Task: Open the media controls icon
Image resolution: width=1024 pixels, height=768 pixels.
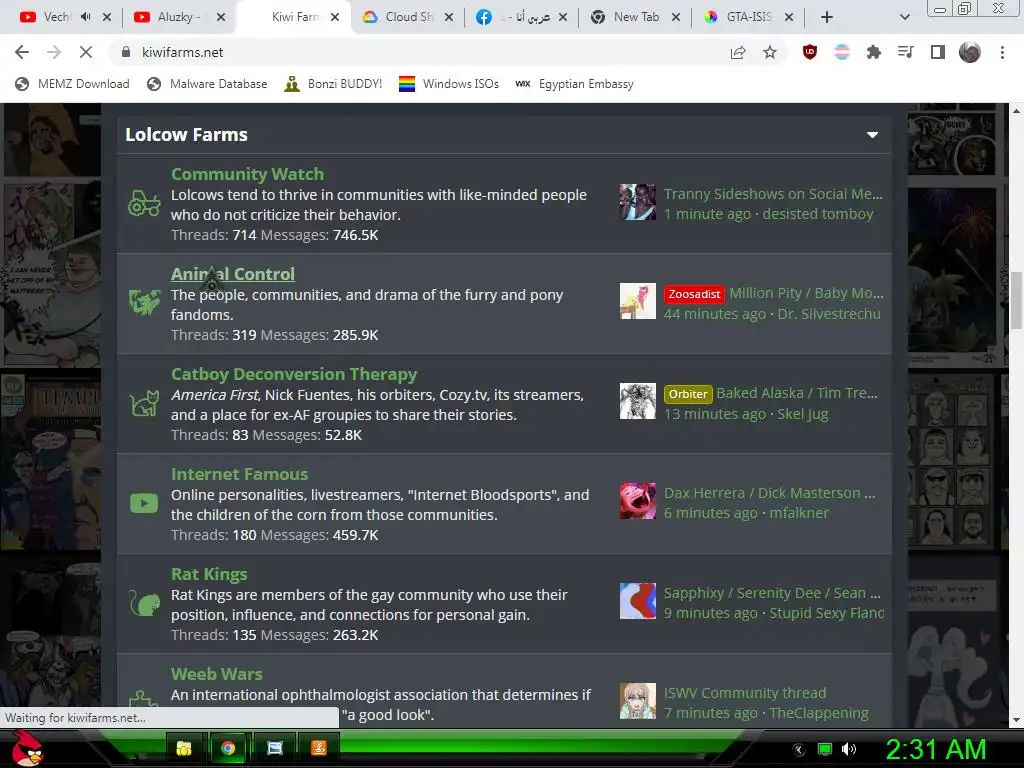Action: point(906,52)
